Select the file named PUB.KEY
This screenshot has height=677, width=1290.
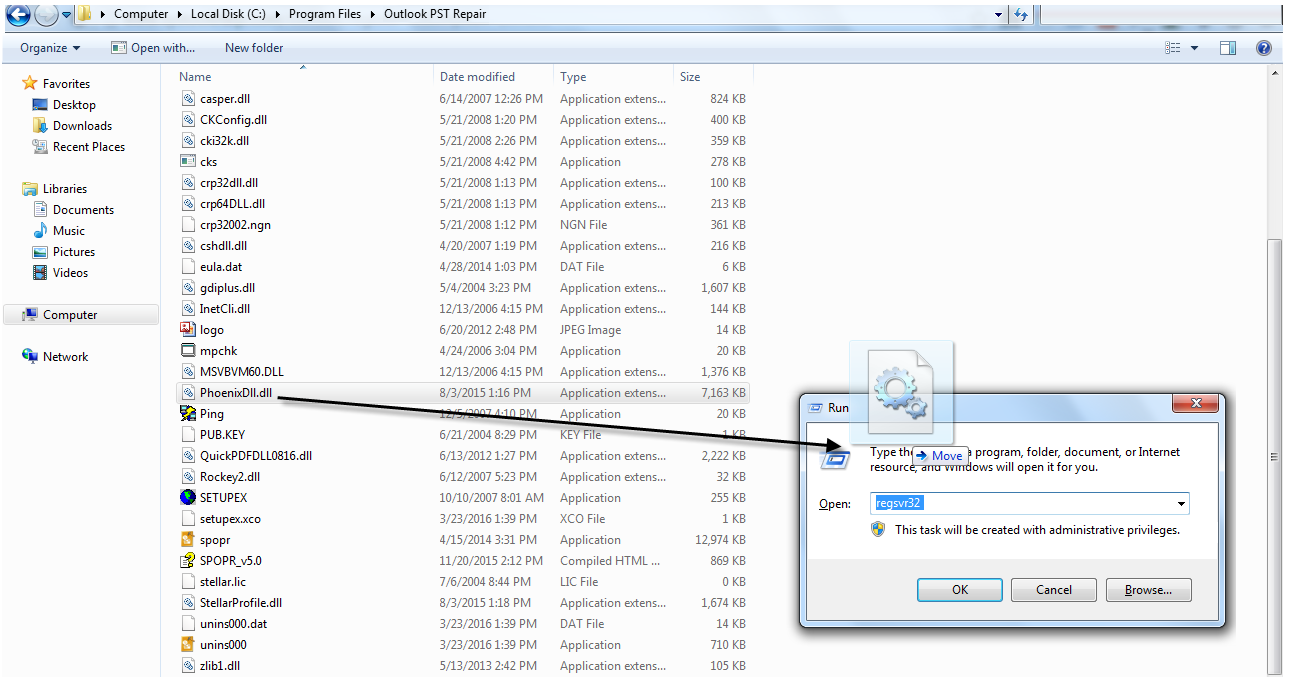(x=222, y=435)
